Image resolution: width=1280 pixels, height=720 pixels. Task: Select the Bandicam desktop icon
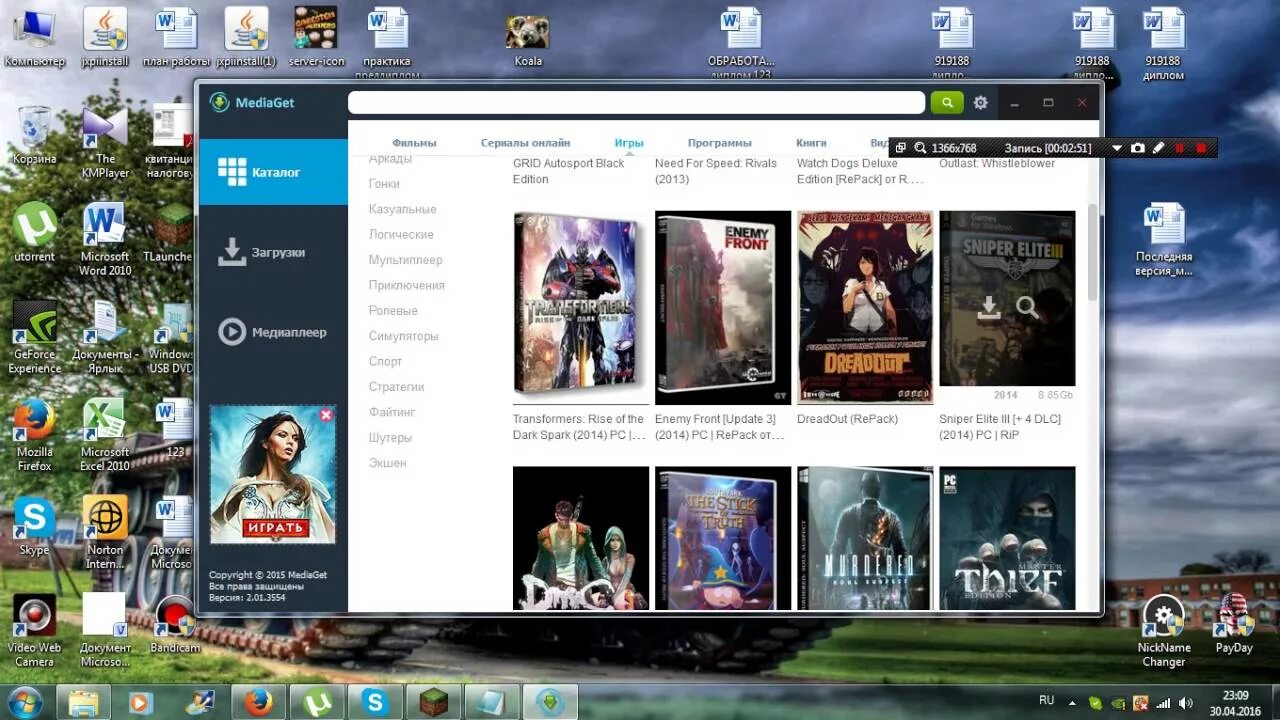coord(174,626)
